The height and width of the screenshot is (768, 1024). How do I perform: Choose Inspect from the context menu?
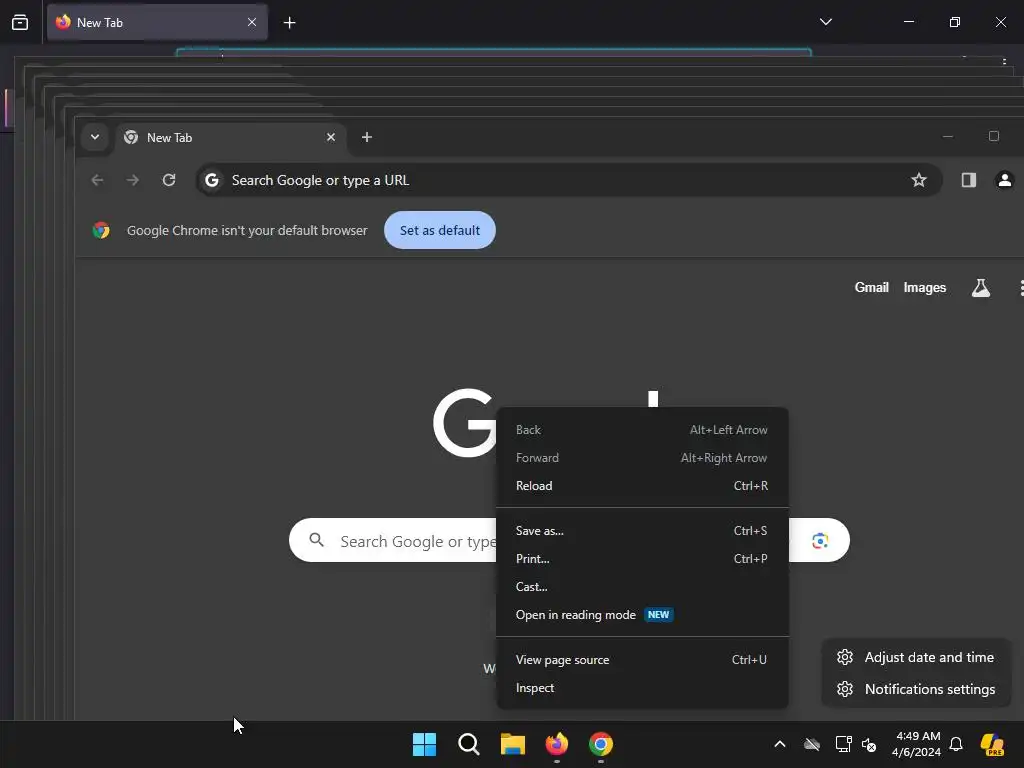[642, 688]
